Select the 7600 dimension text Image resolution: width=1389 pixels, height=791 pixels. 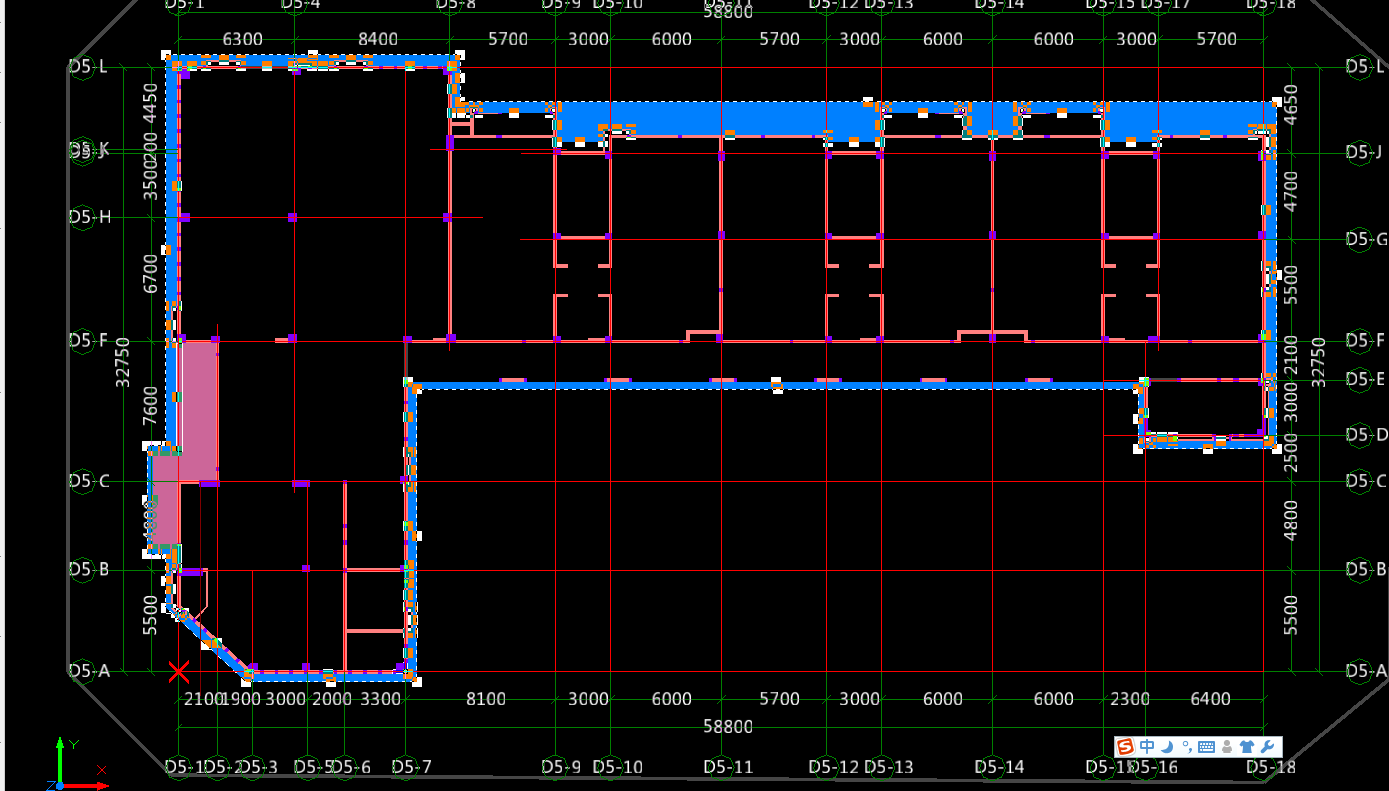[150, 406]
